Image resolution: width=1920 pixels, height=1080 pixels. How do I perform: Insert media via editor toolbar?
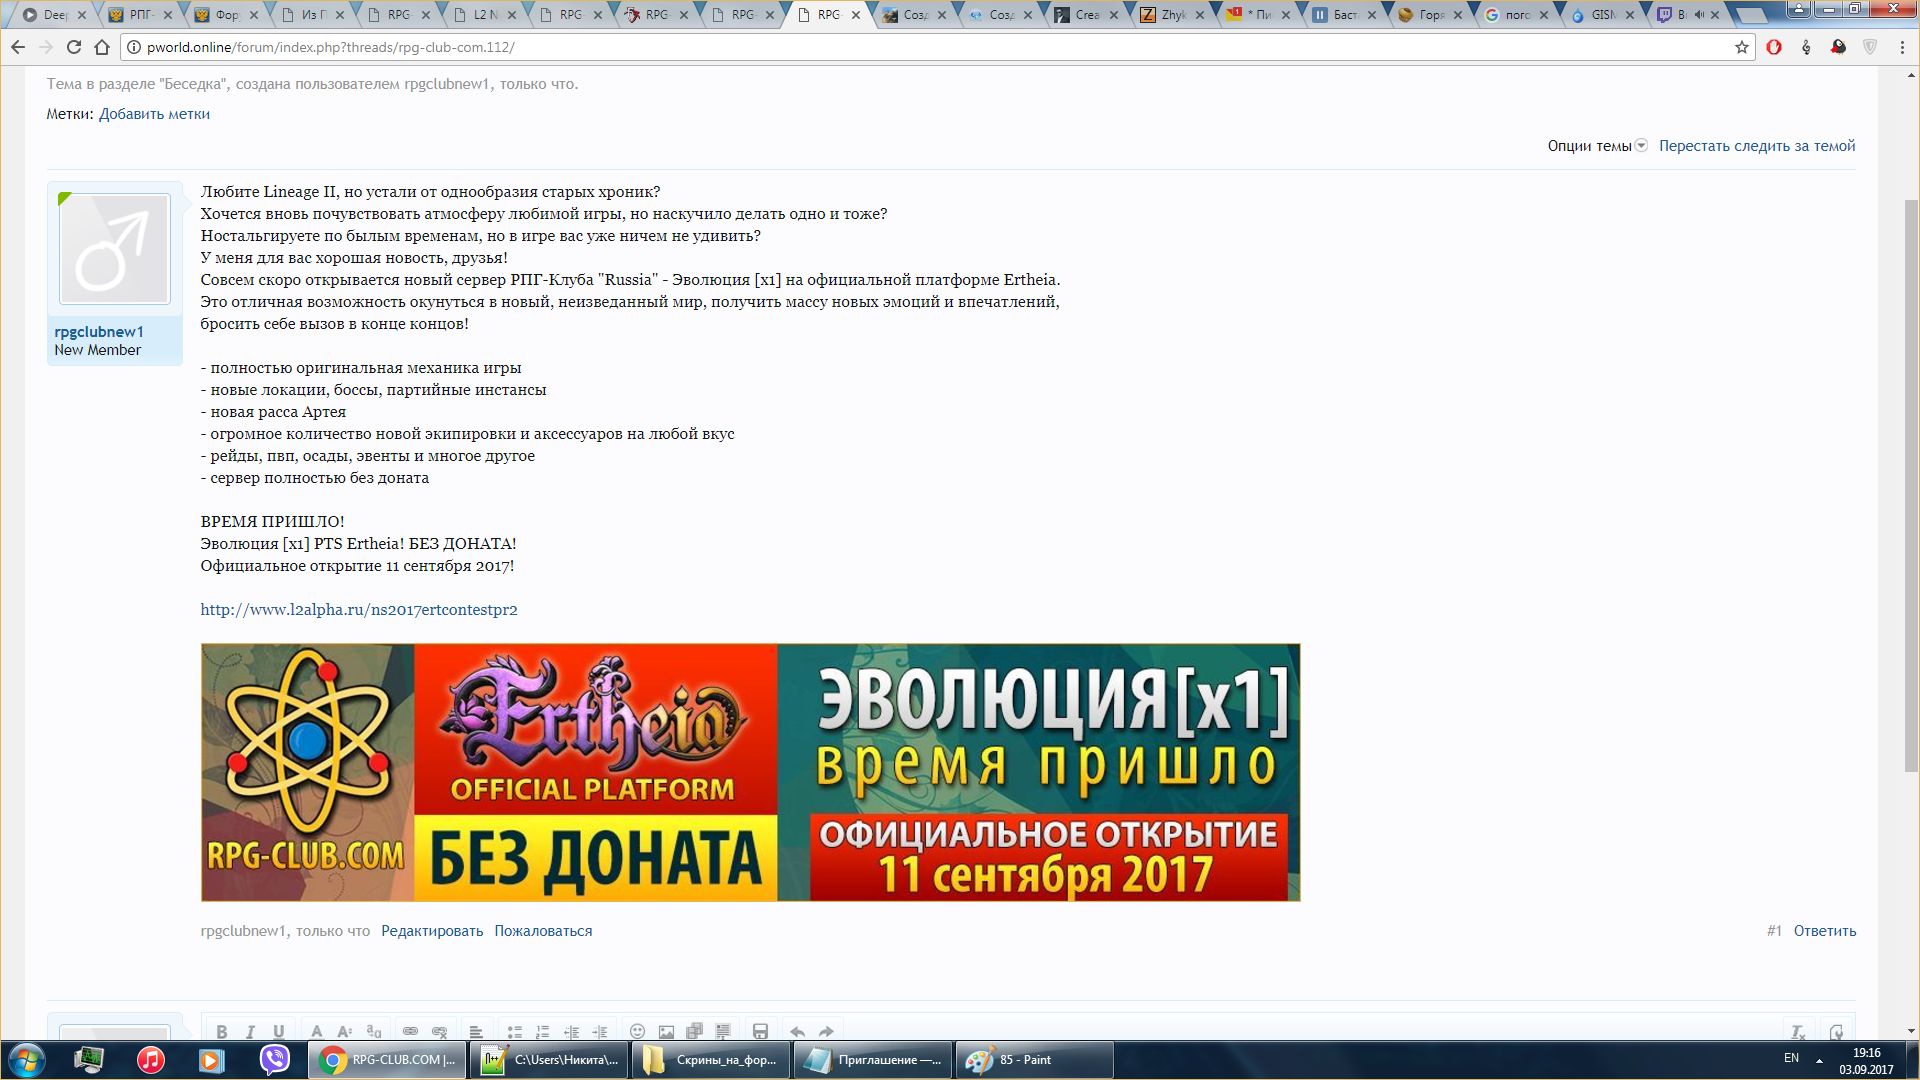point(695,1031)
